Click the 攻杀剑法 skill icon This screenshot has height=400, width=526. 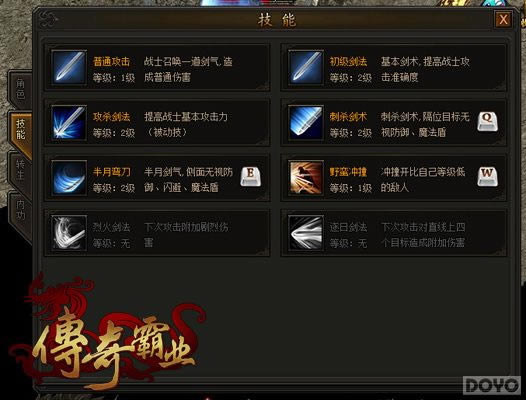[69, 122]
